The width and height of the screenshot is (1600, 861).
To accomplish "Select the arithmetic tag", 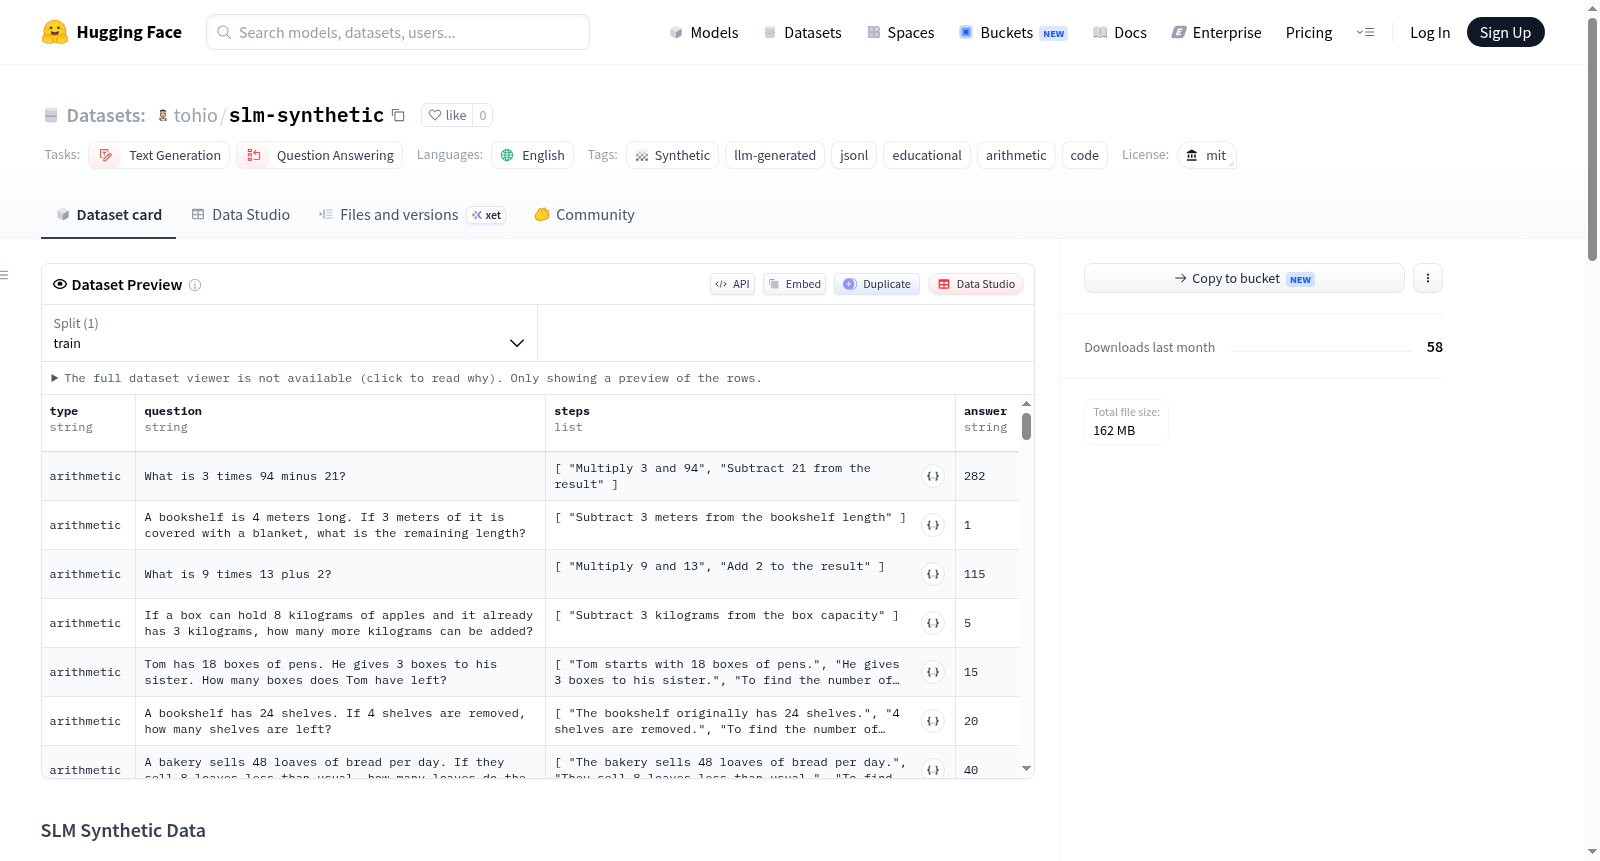I will [1016, 155].
